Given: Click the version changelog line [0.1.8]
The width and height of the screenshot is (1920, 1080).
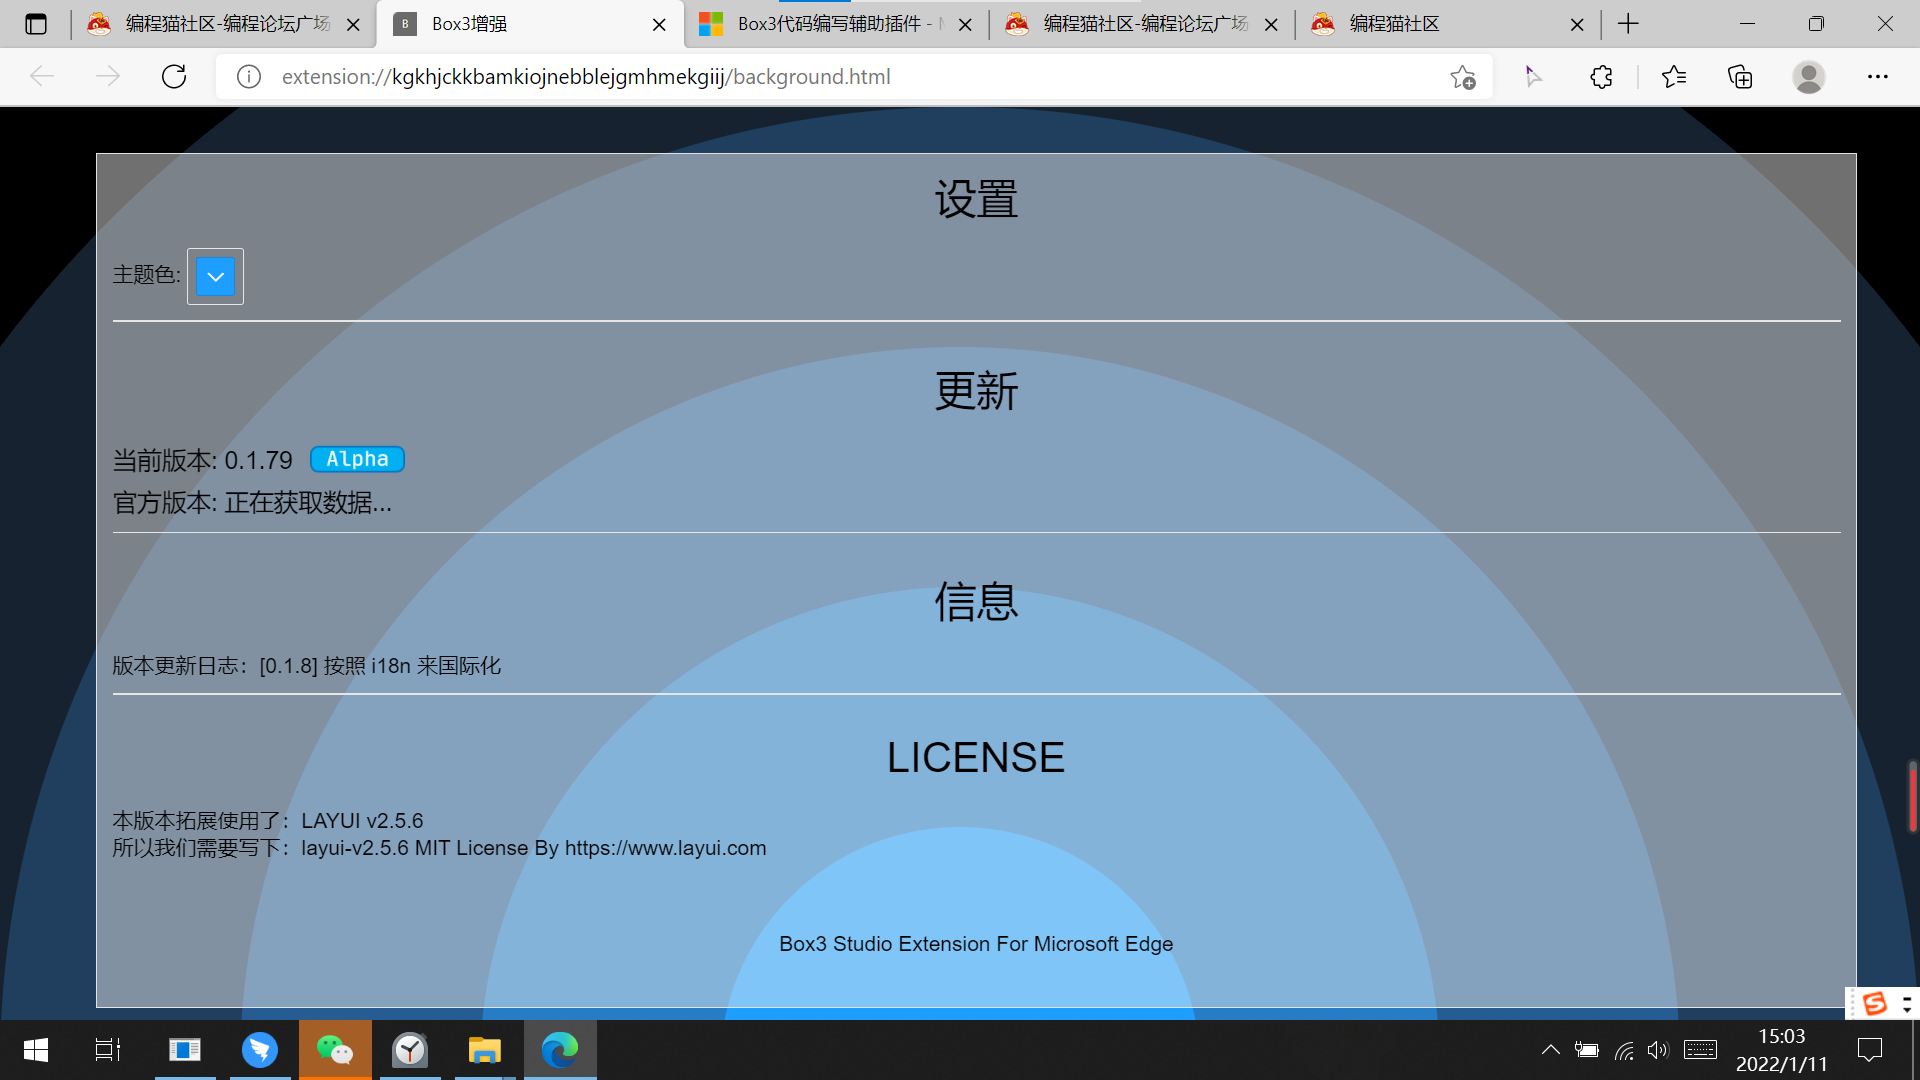Looking at the screenshot, I should click(307, 666).
